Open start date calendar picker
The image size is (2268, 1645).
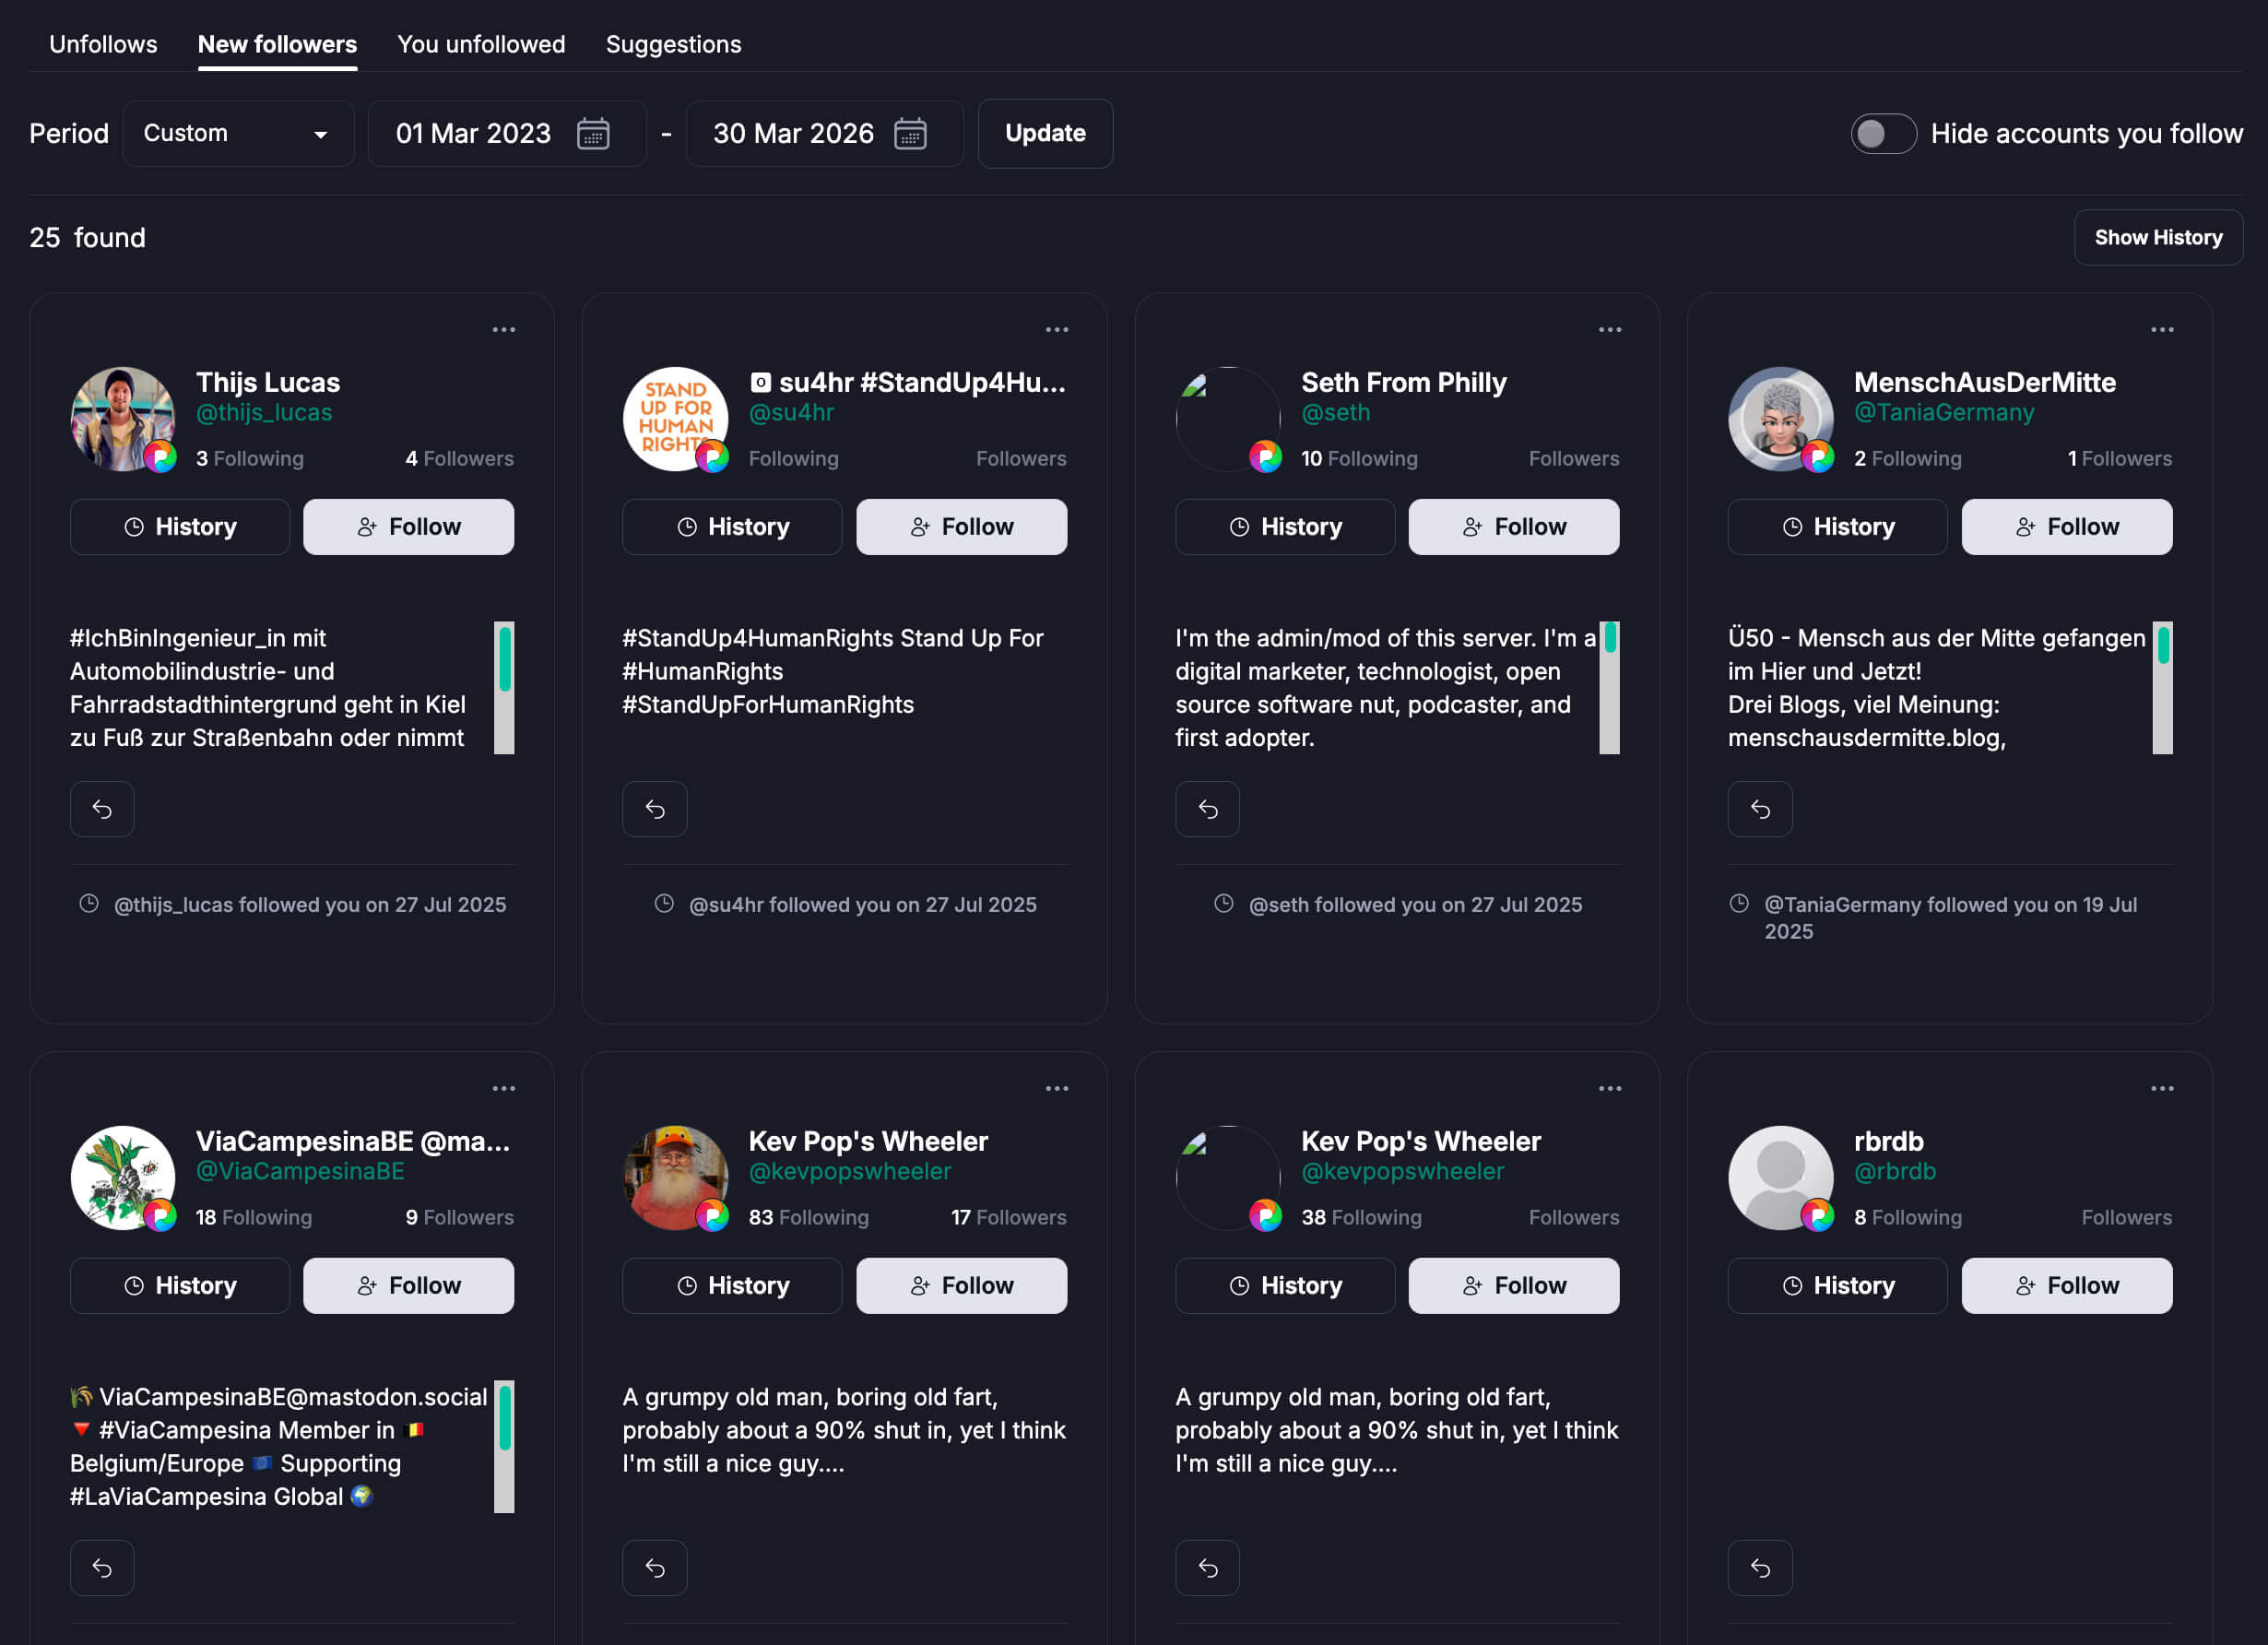(593, 133)
